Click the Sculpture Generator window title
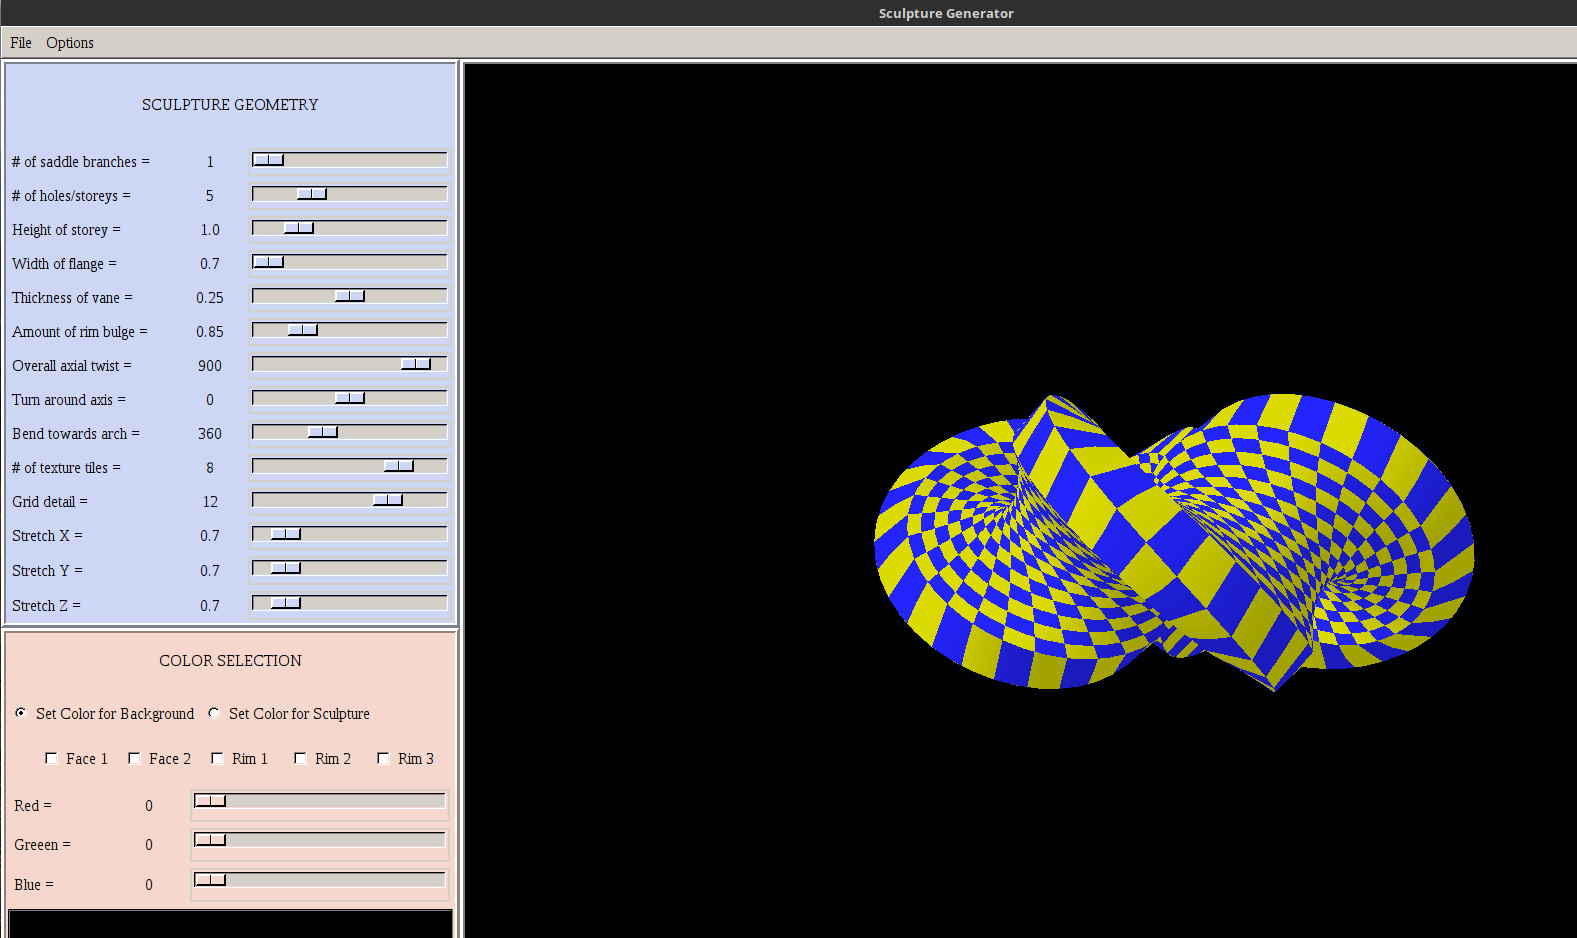The image size is (1577, 938). coord(946,13)
